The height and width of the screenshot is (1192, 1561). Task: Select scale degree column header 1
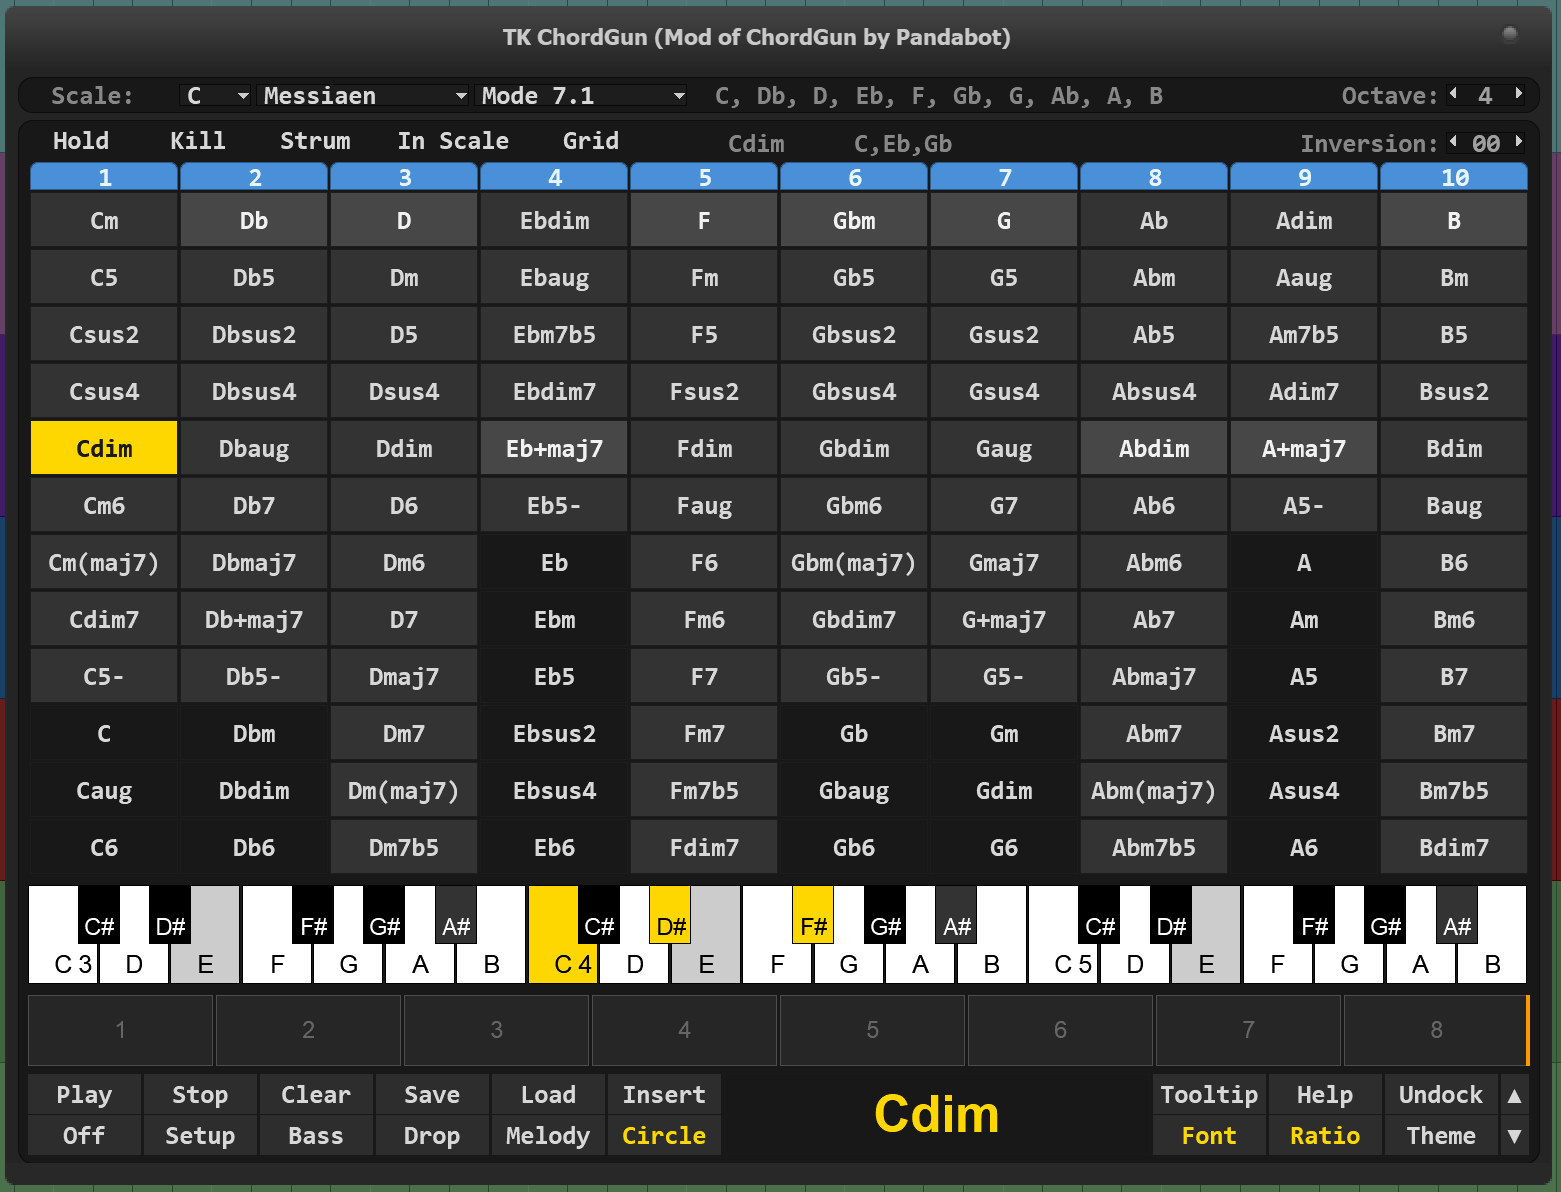click(x=104, y=177)
